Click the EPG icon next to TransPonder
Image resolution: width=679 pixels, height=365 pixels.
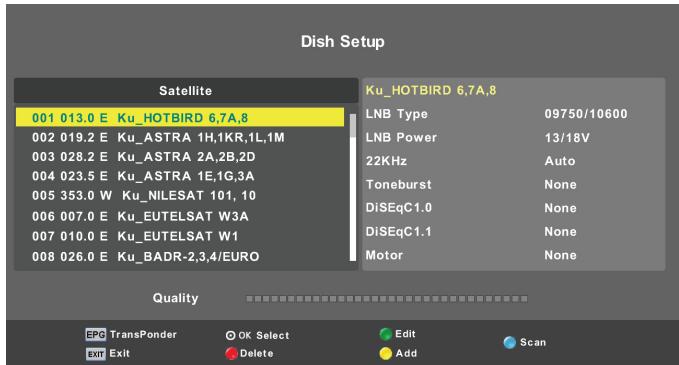point(95,335)
